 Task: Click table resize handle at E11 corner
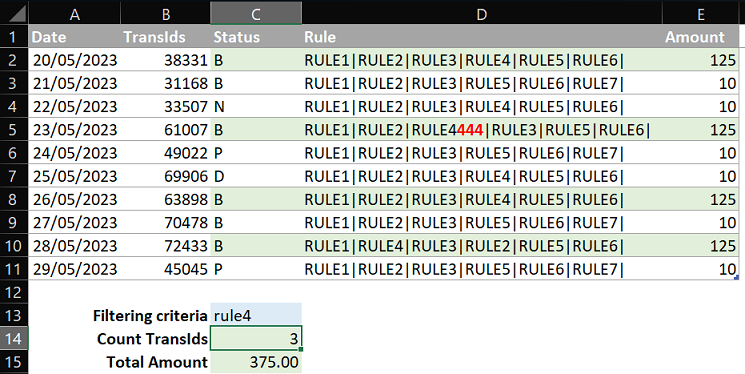(x=737, y=278)
